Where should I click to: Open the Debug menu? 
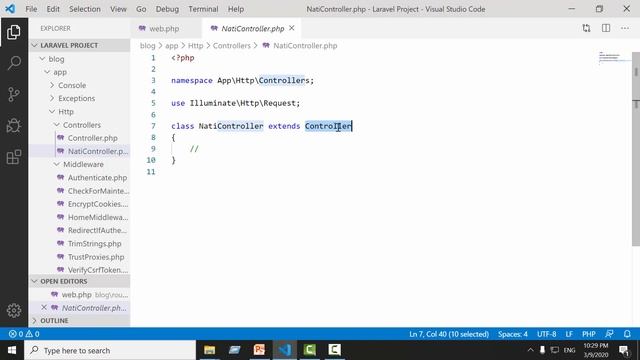[167, 9]
